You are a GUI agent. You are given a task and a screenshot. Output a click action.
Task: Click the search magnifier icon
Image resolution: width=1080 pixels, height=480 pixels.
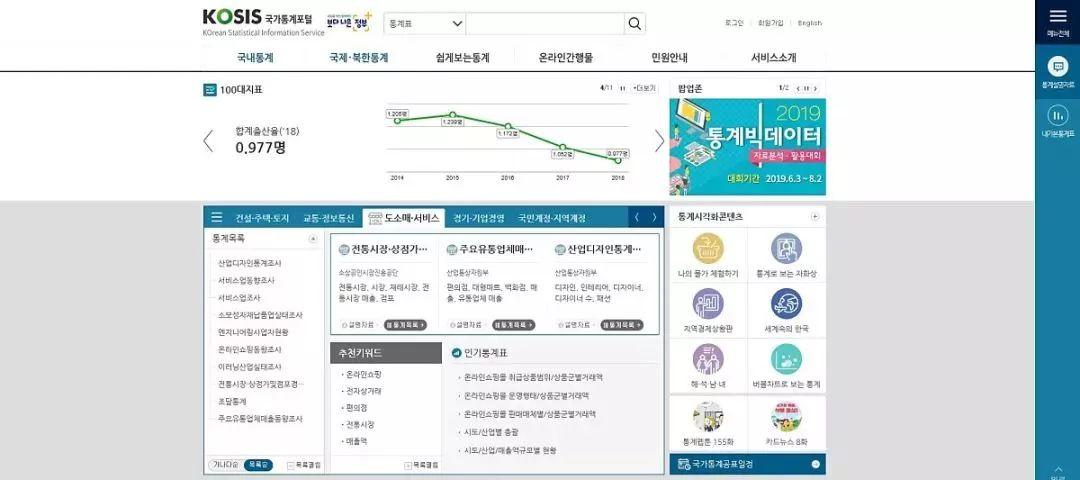(x=634, y=23)
